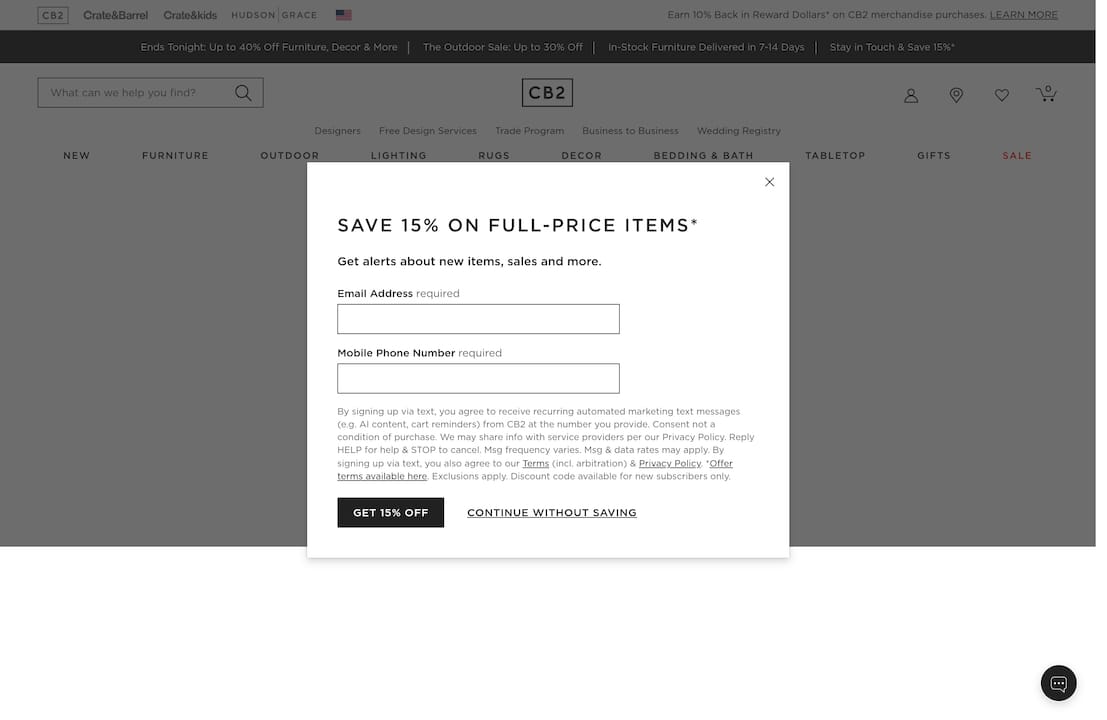The height and width of the screenshot is (720, 1107).
Task: Open the Trade Program page
Action: coord(529,131)
